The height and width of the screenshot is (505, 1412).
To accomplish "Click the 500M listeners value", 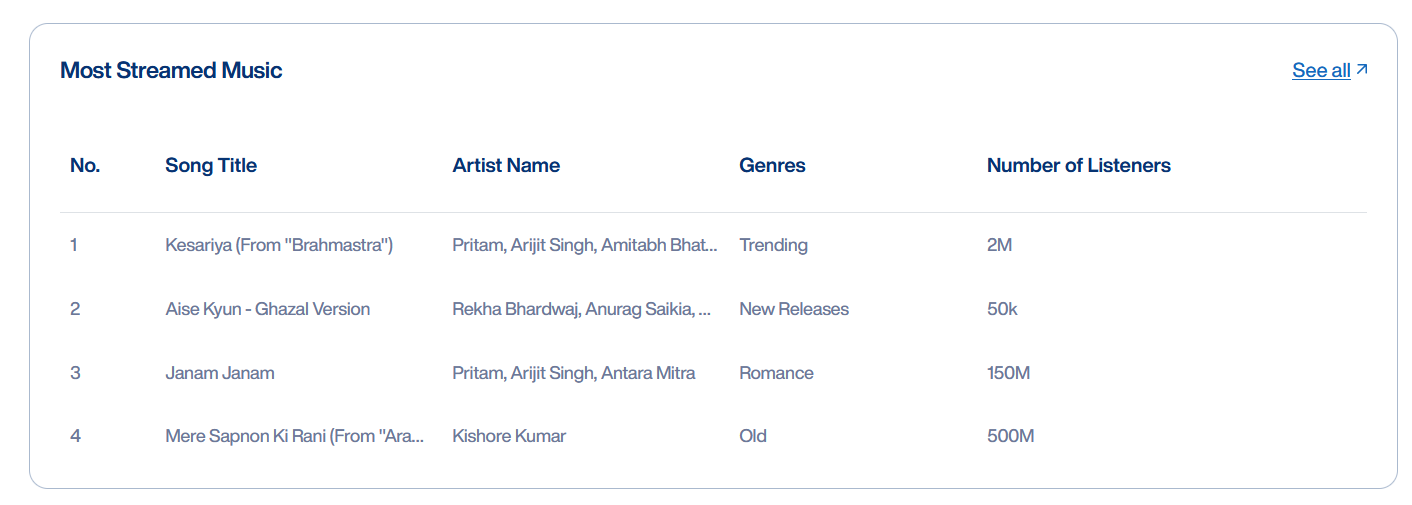I will point(1010,437).
